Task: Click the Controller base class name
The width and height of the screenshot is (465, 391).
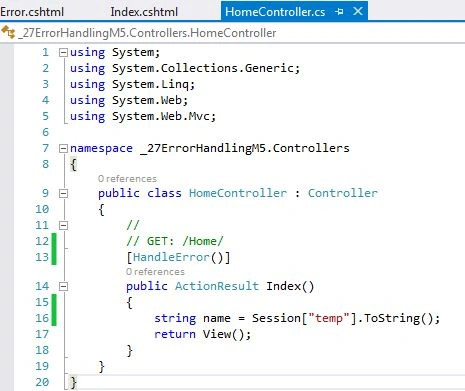Action: [x=343, y=193]
